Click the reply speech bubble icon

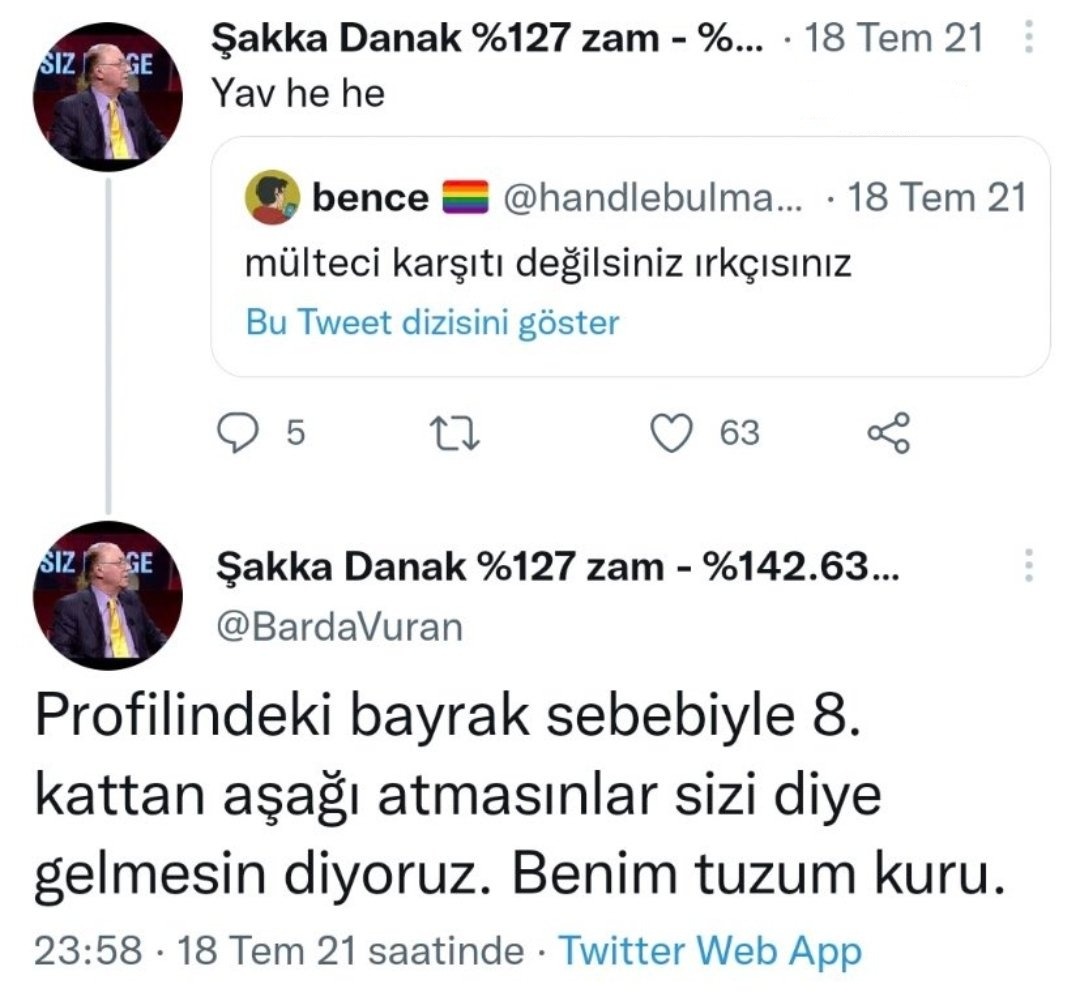[x=240, y=434]
